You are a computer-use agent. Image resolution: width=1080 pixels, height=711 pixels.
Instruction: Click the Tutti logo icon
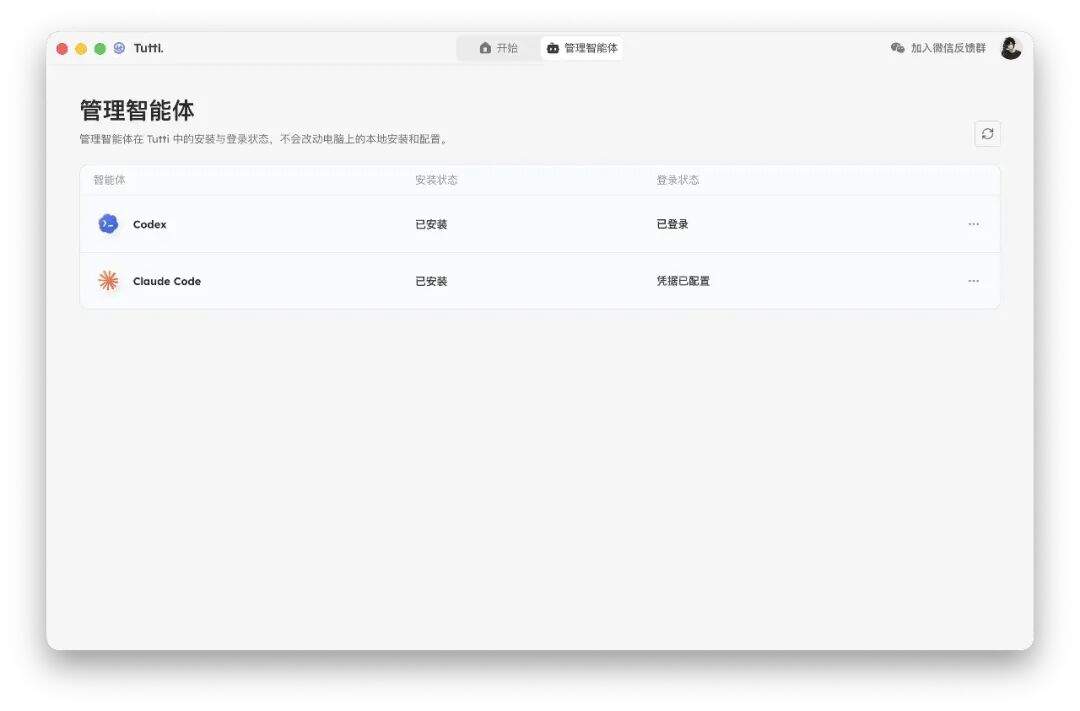[x=119, y=48]
